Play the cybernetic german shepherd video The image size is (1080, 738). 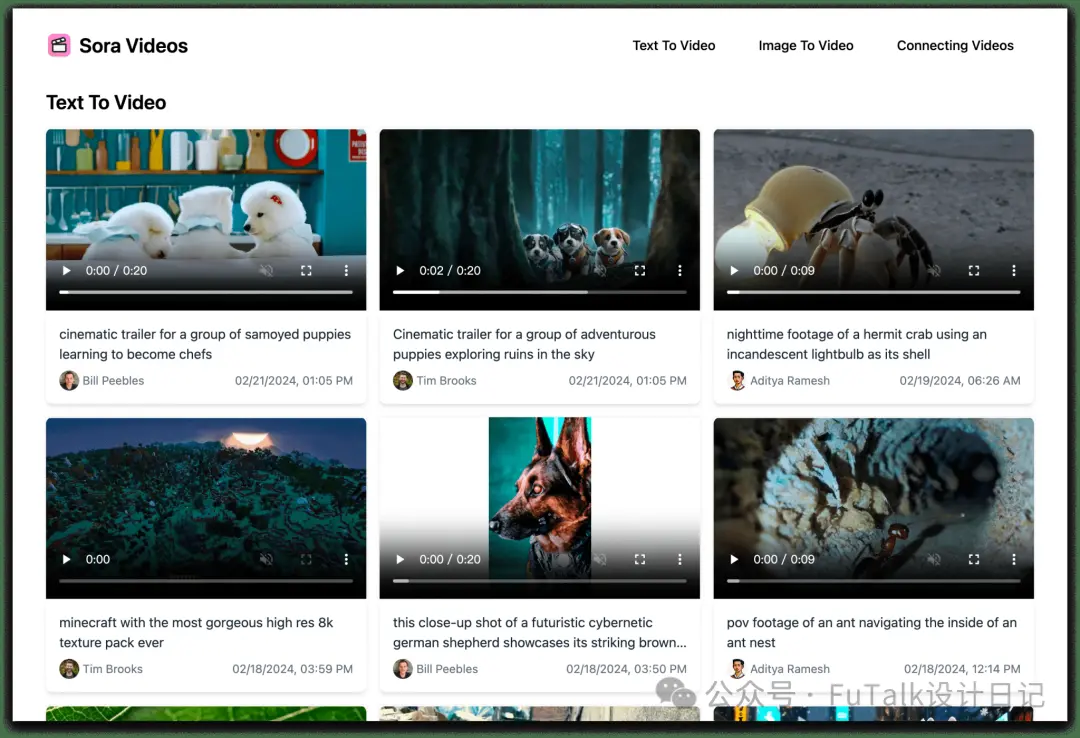[400, 560]
